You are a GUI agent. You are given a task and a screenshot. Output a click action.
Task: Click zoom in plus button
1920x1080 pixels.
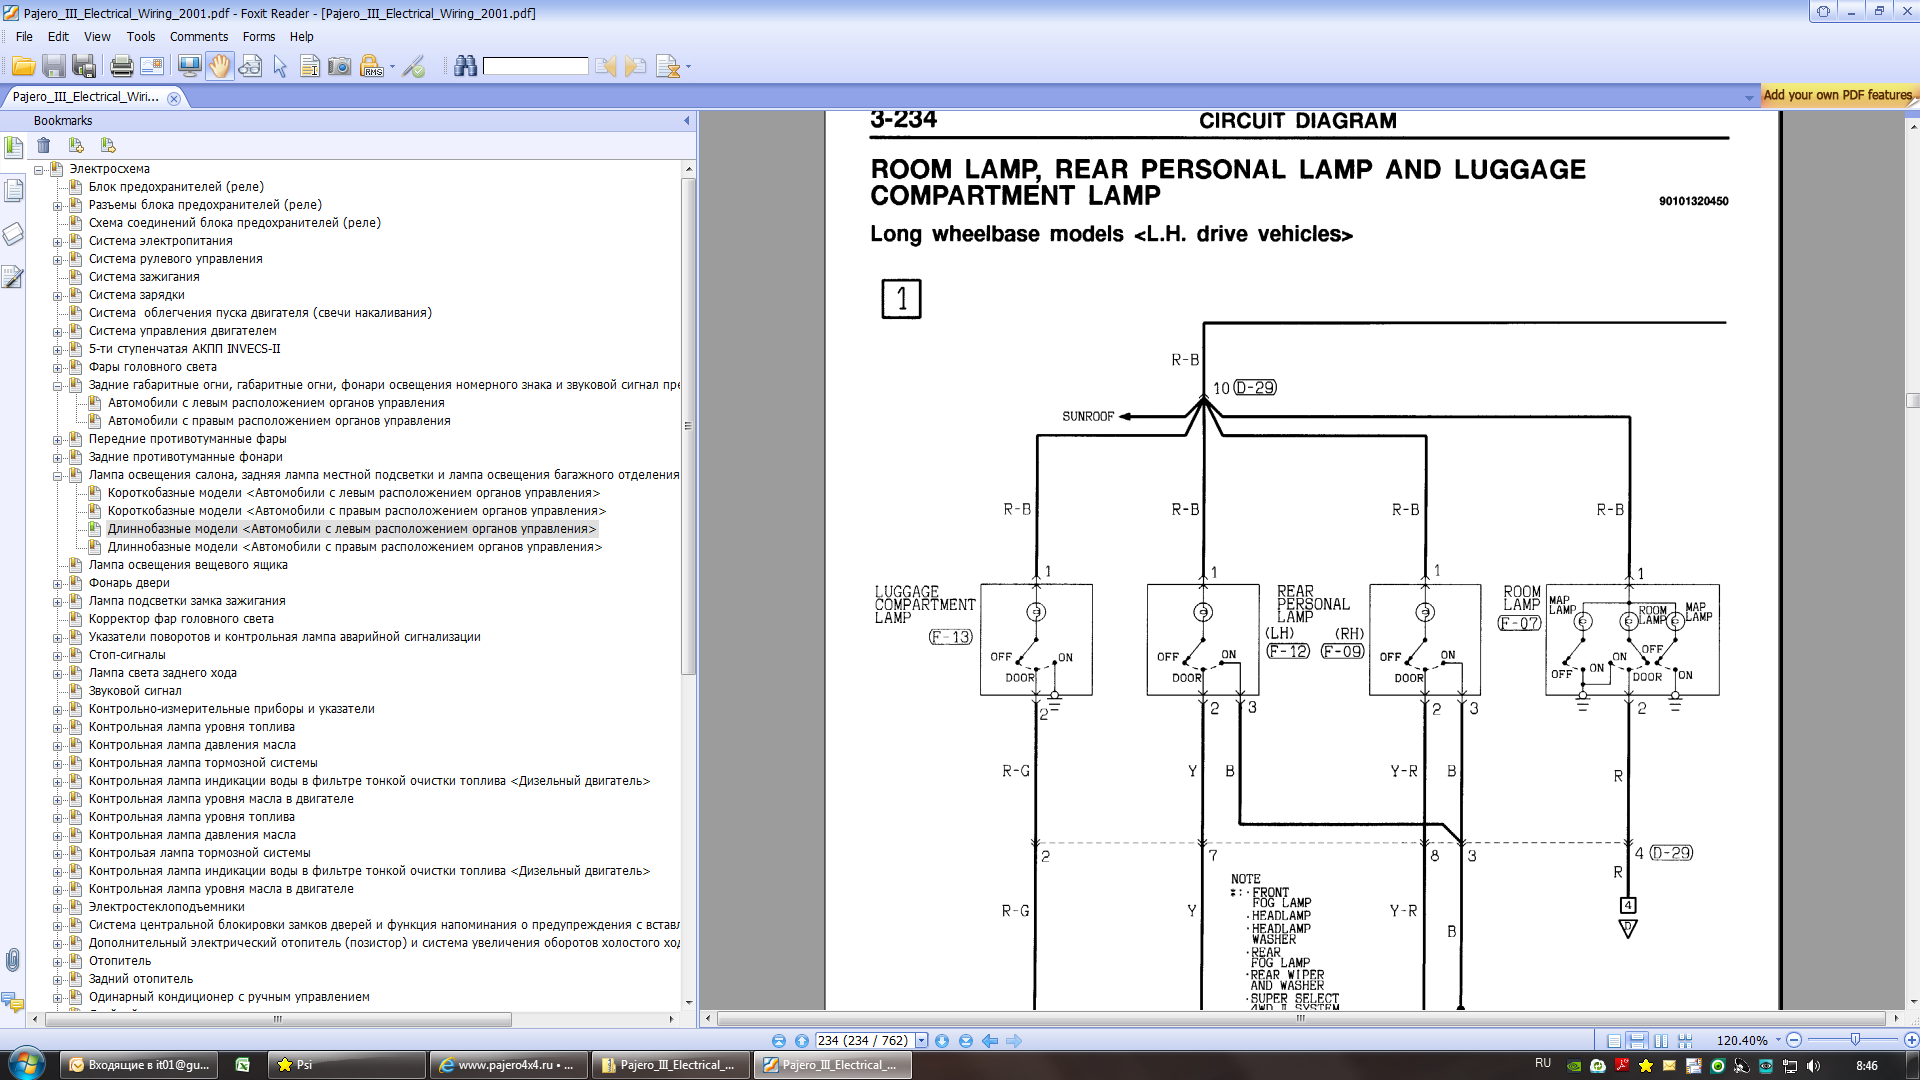1911,1040
